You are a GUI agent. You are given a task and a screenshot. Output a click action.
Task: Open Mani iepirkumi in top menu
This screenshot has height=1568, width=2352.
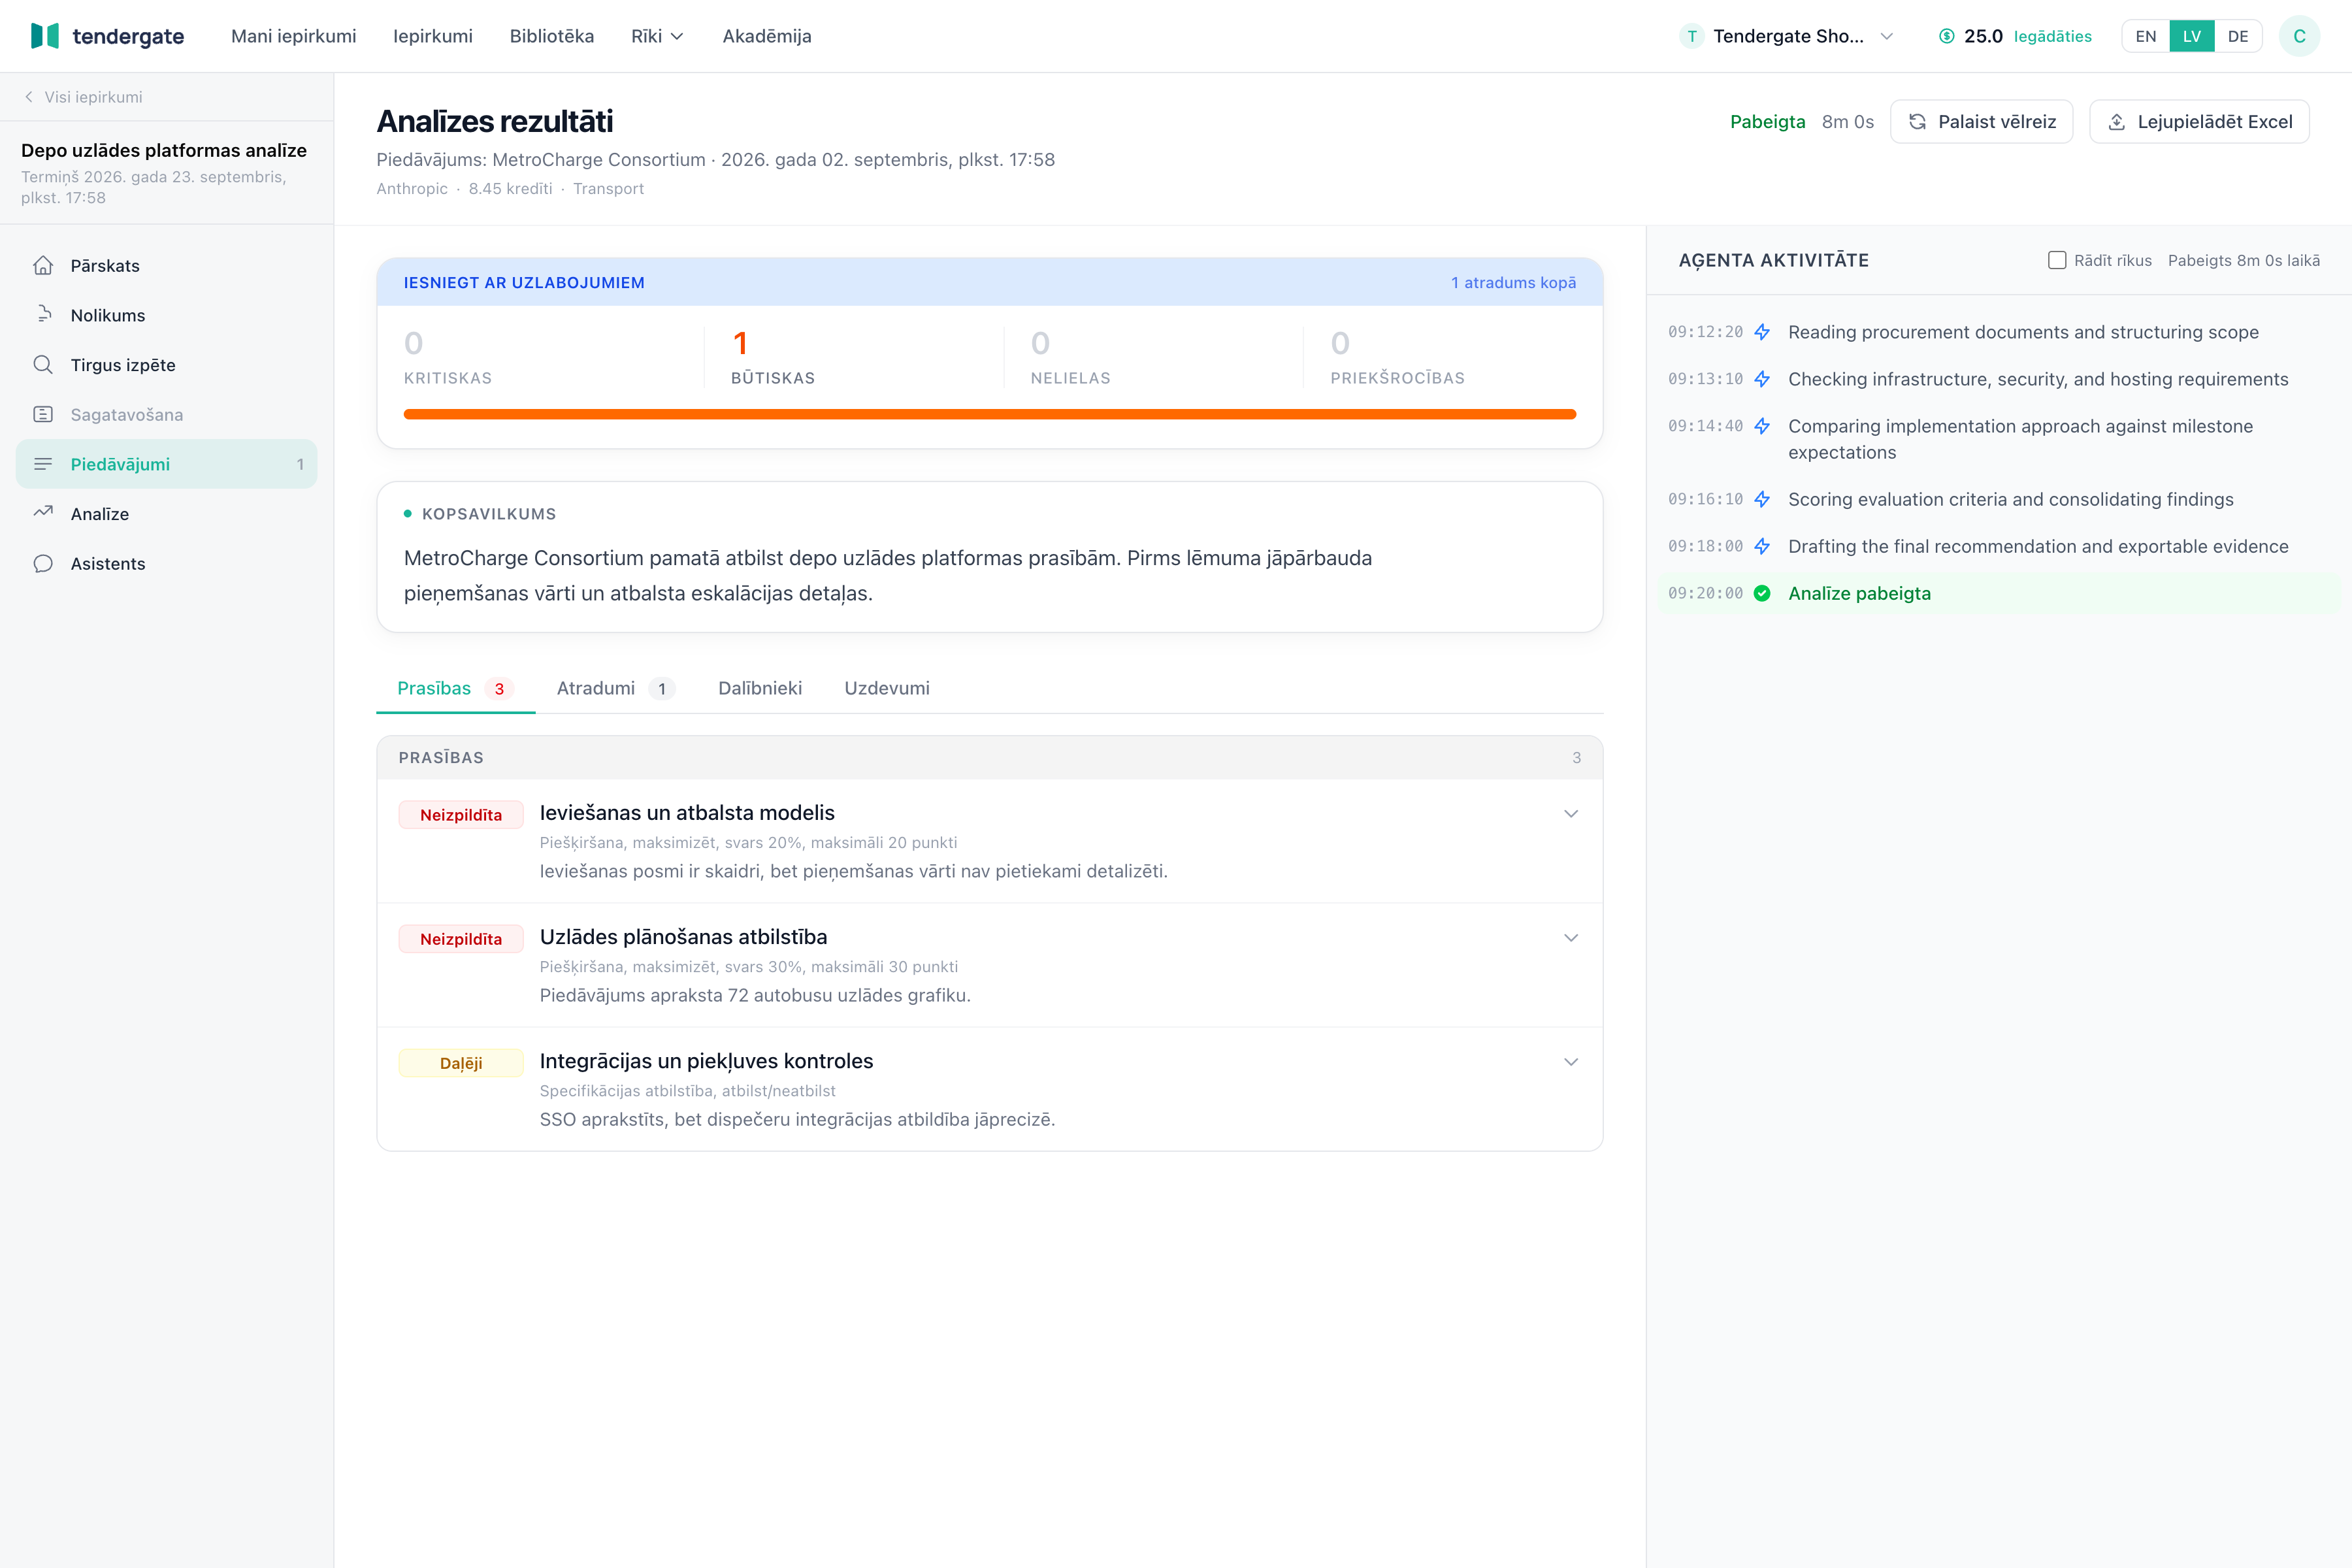pos(293,36)
